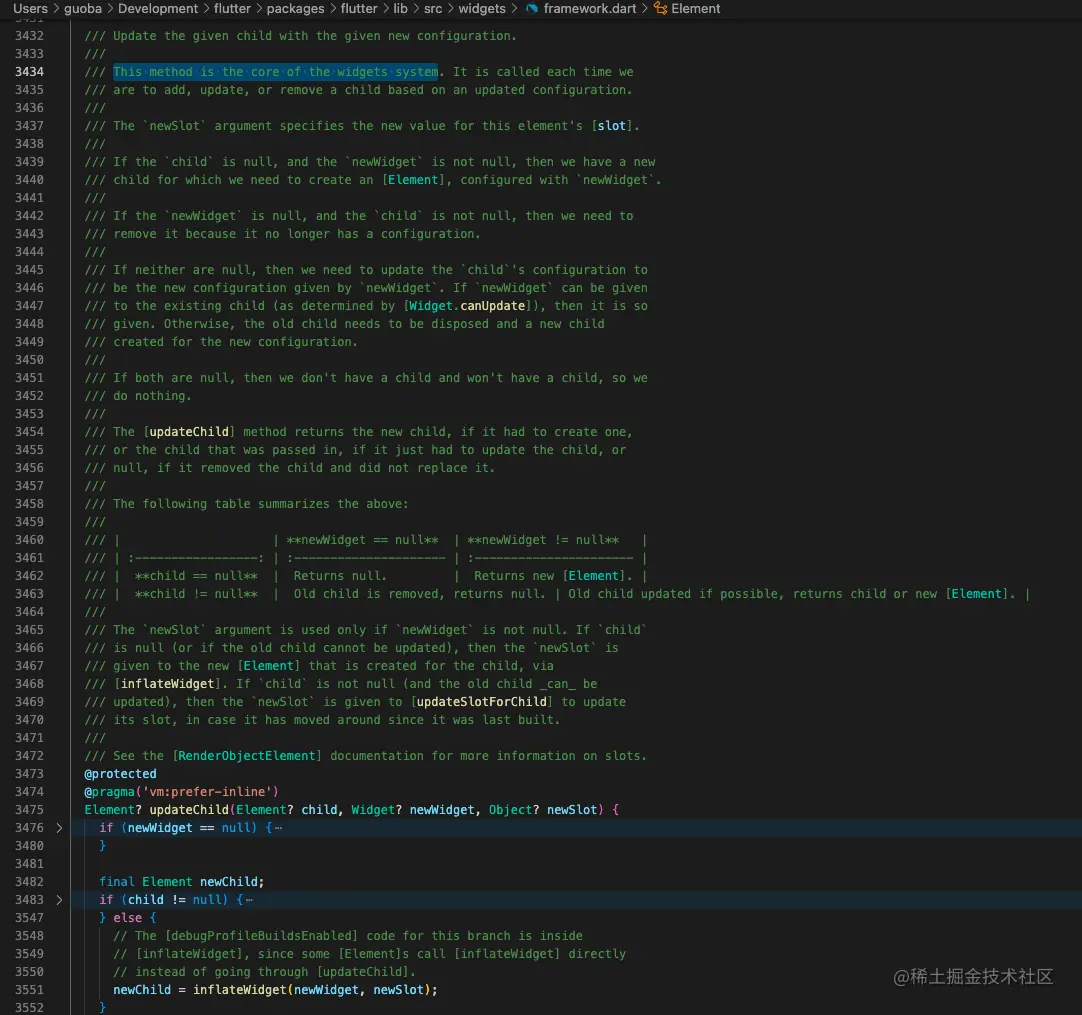Click line number 3475 in gutter
Screen dimensions: 1082x1015
pos(29,809)
